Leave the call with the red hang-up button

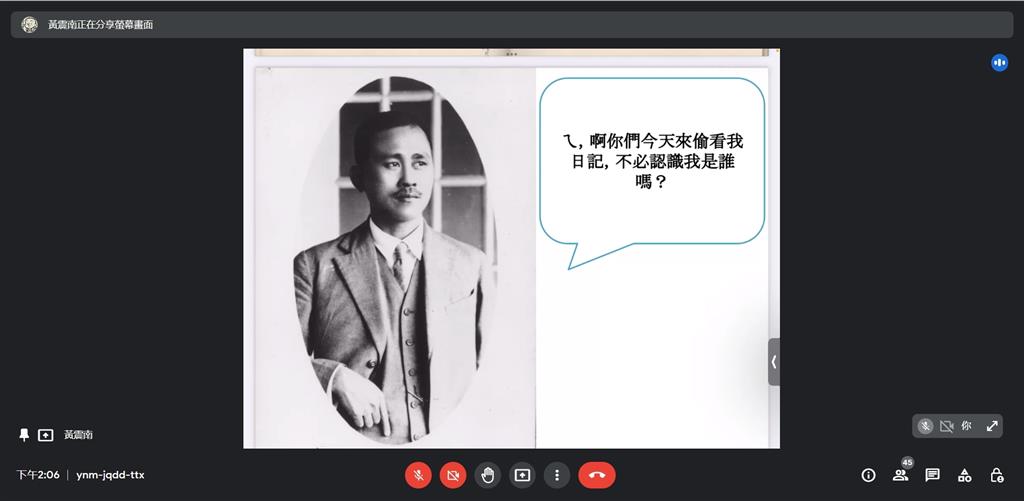pos(597,476)
